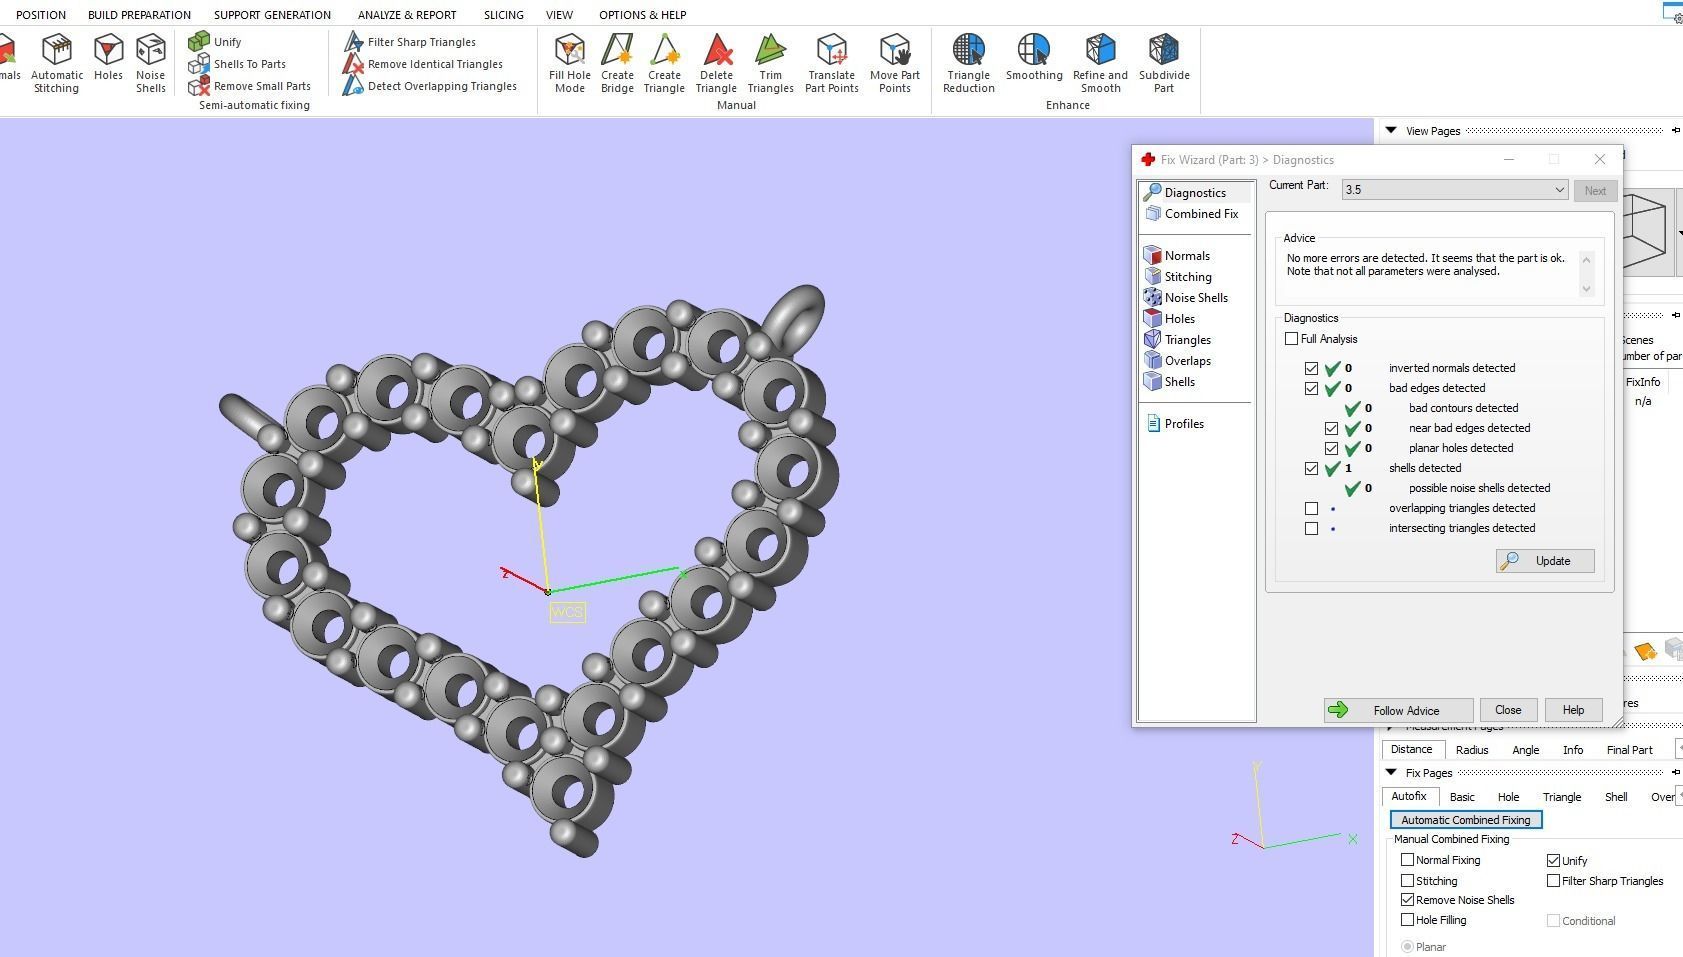The width and height of the screenshot is (1683, 957).
Task: Click the Update diagnostics button
Action: pos(1545,561)
